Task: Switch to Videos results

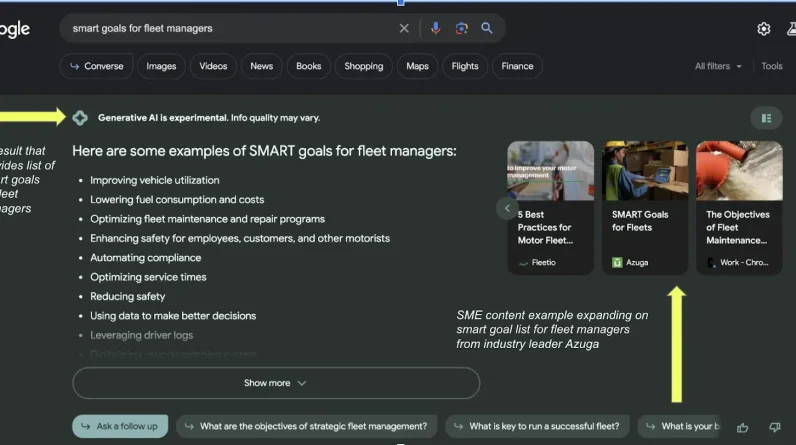Action: (x=213, y=66)
